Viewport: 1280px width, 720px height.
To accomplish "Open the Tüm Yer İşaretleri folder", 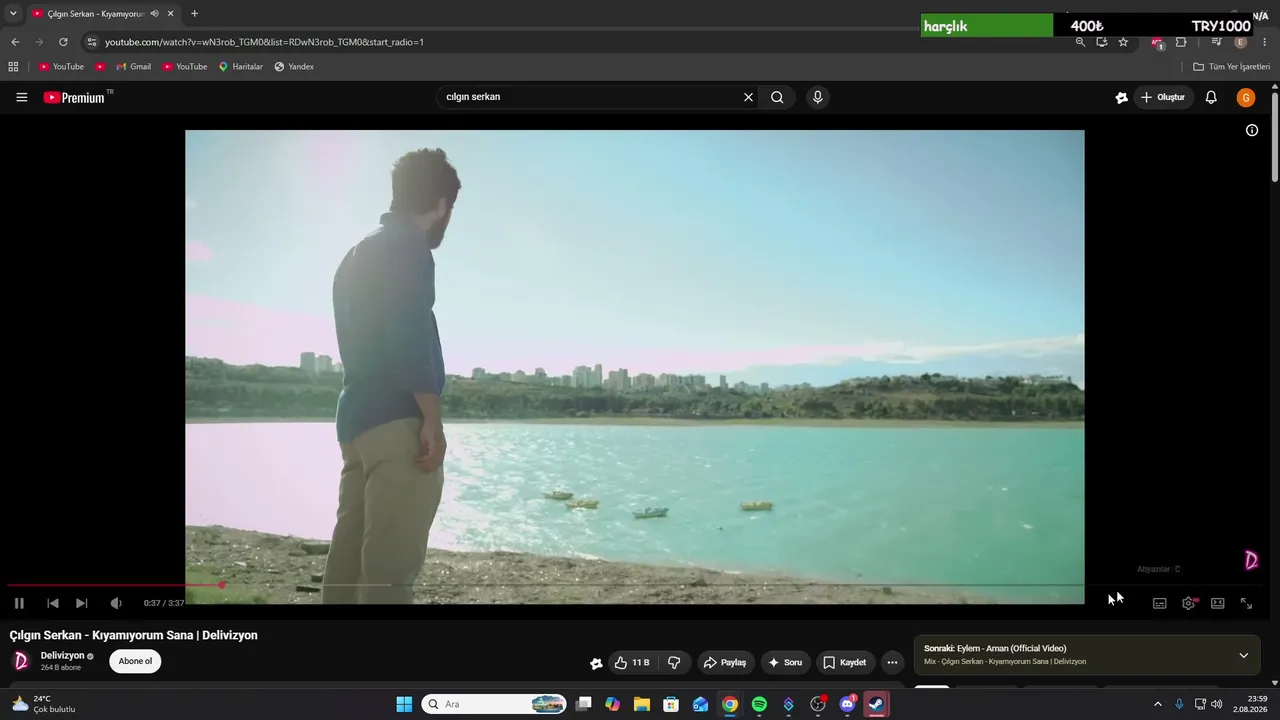I will click(x=1232, y=67).
